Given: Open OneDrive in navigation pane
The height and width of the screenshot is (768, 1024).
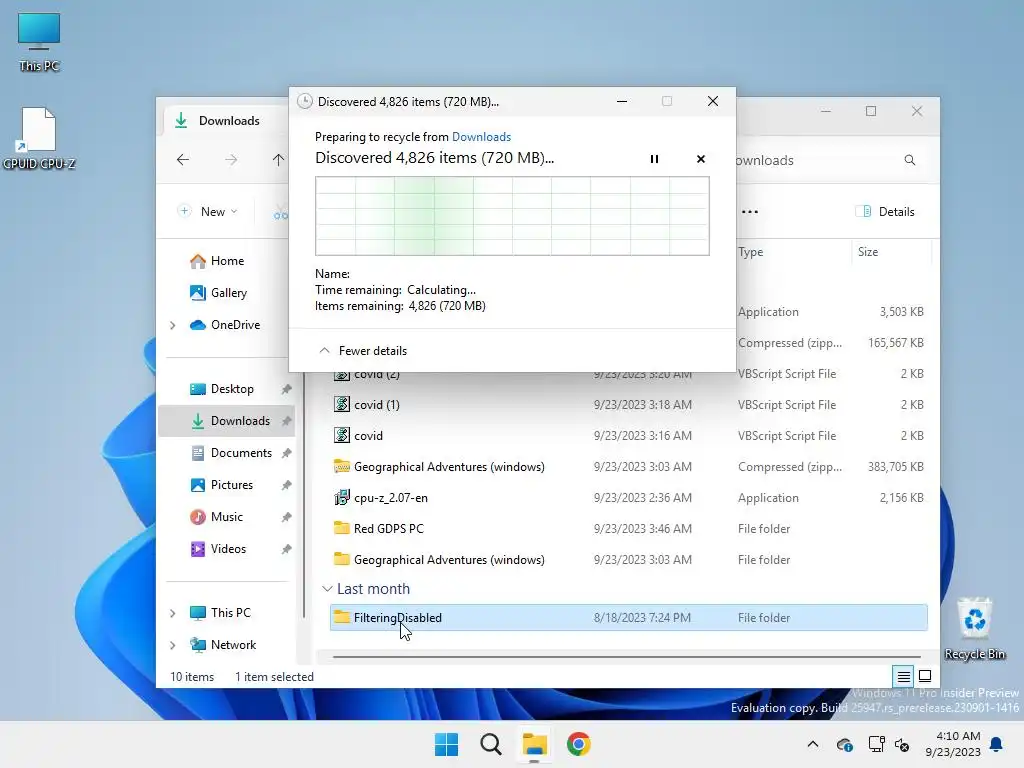Looking at the screenshot, I should tap(234, 325).
